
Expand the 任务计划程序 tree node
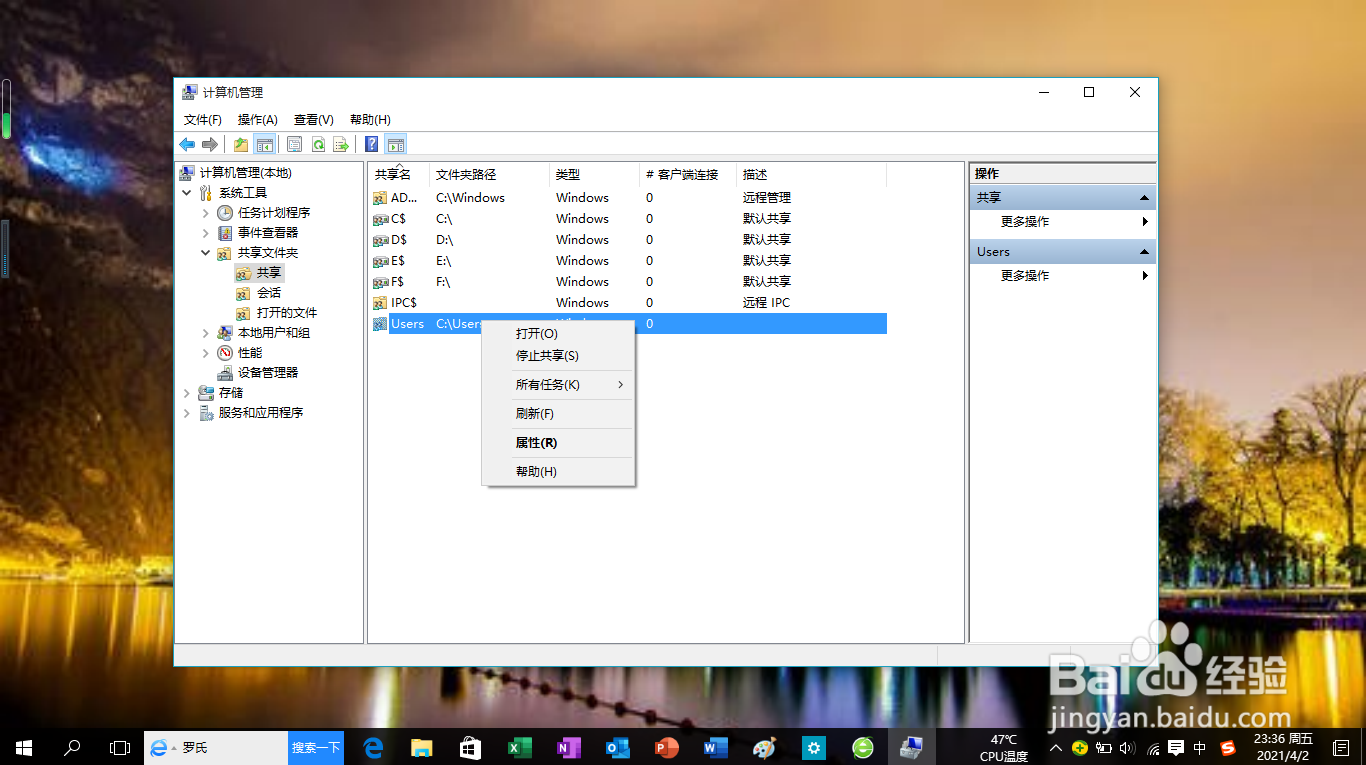[206, 213]
